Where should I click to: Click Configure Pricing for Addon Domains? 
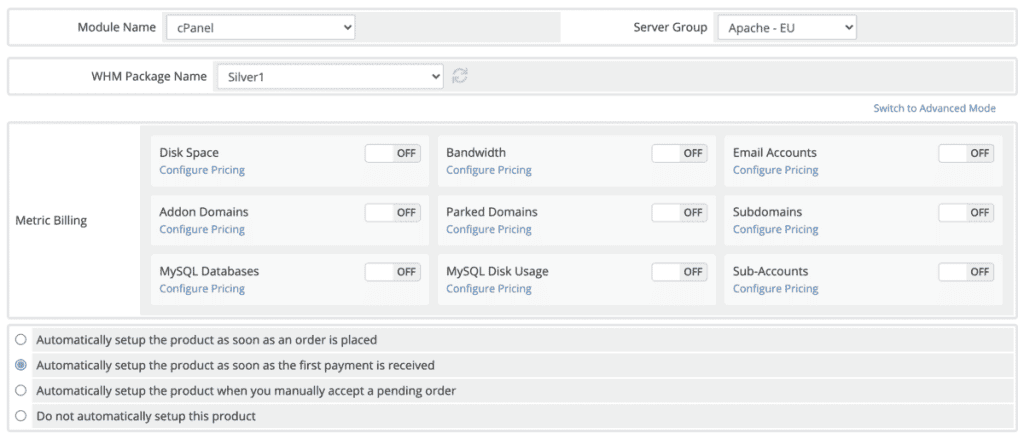(x=202, y=229)
